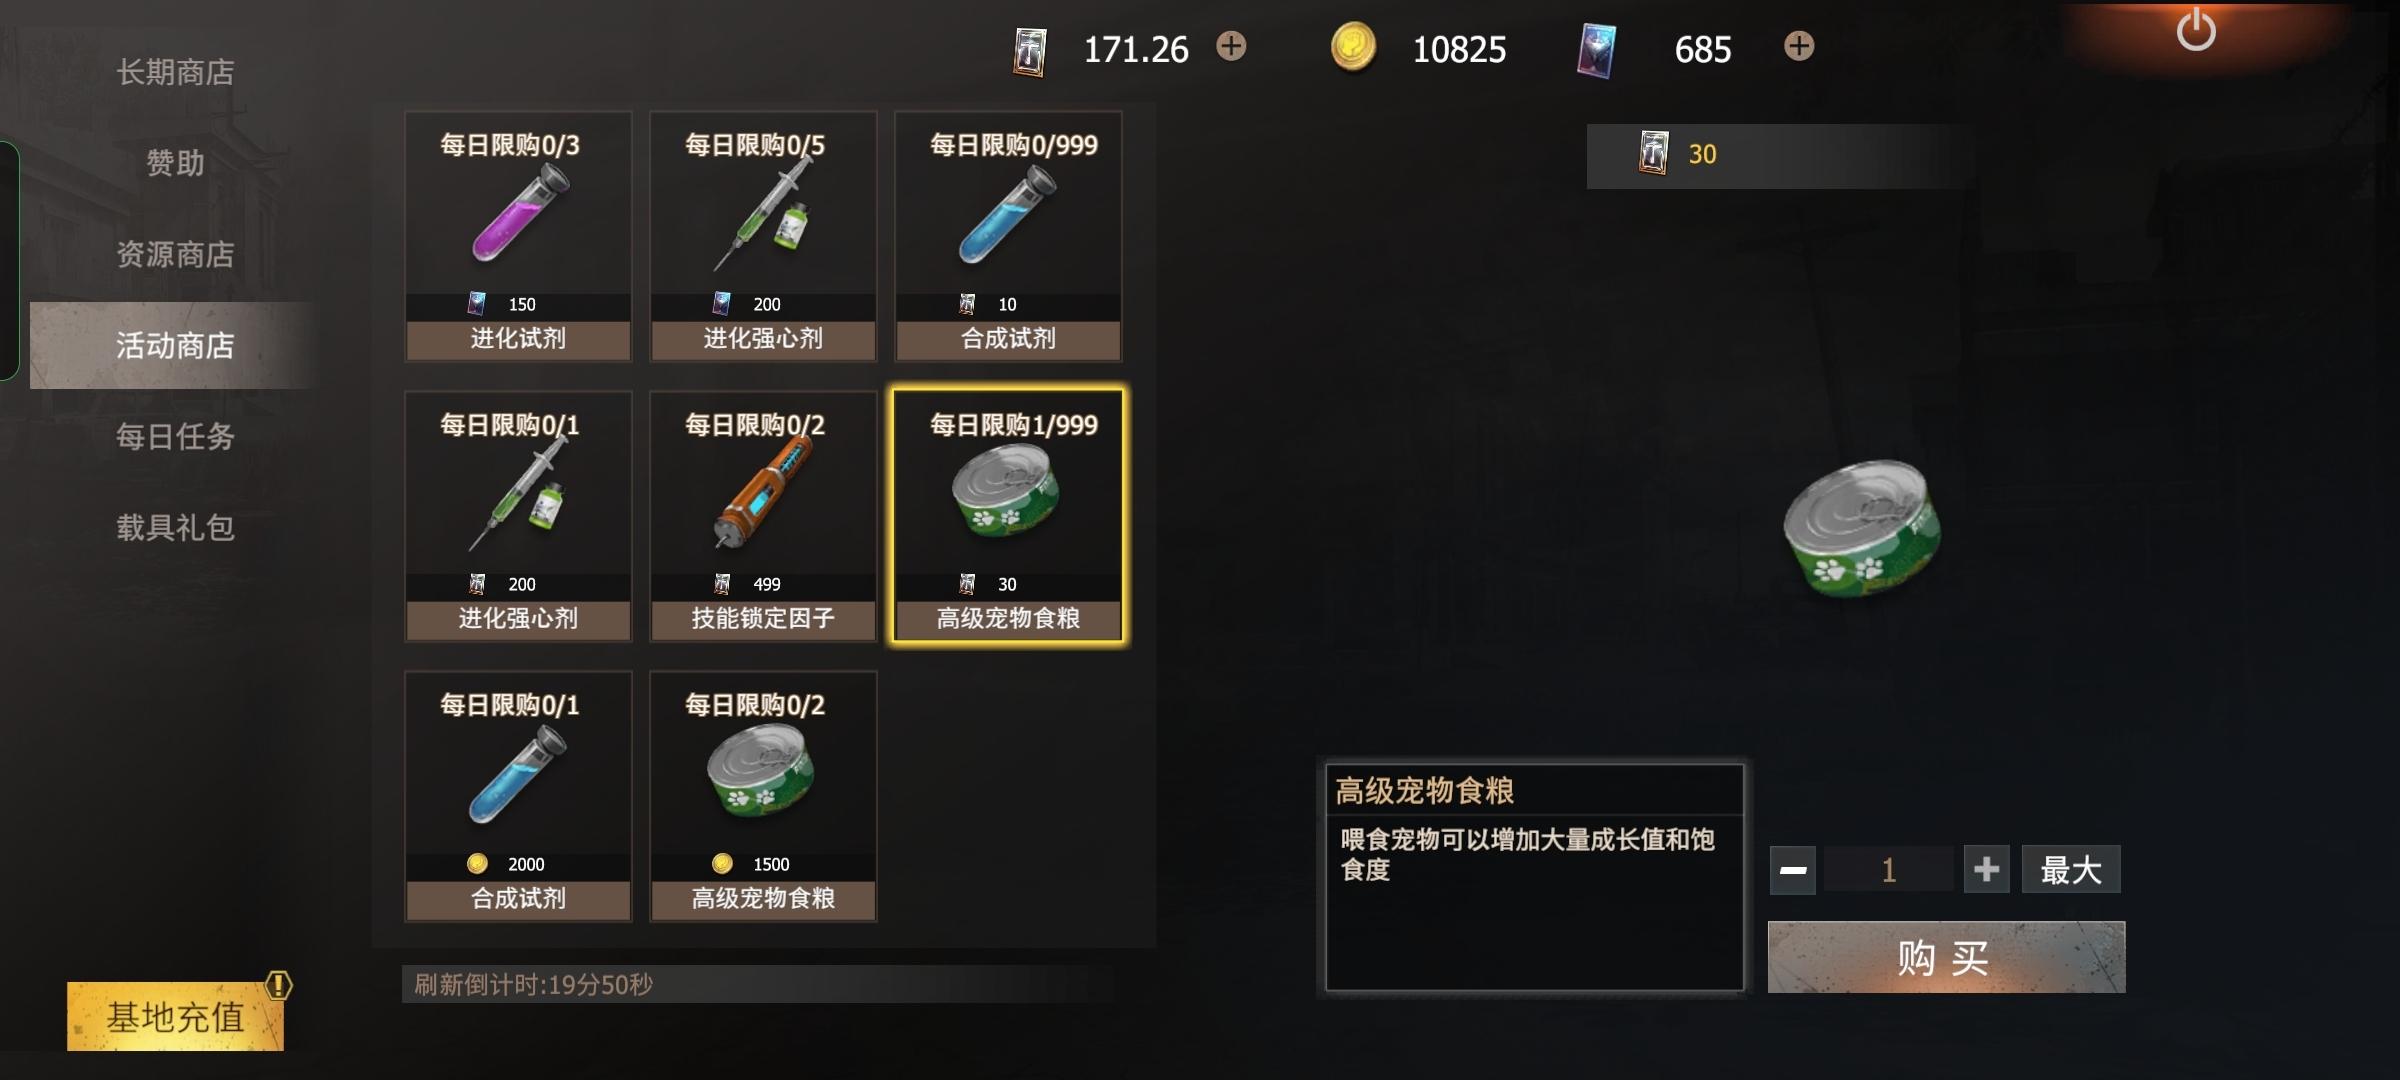The image size is (2400, 1080).
Task: Switch to 资源商店 tab
Action: point(175,254)
